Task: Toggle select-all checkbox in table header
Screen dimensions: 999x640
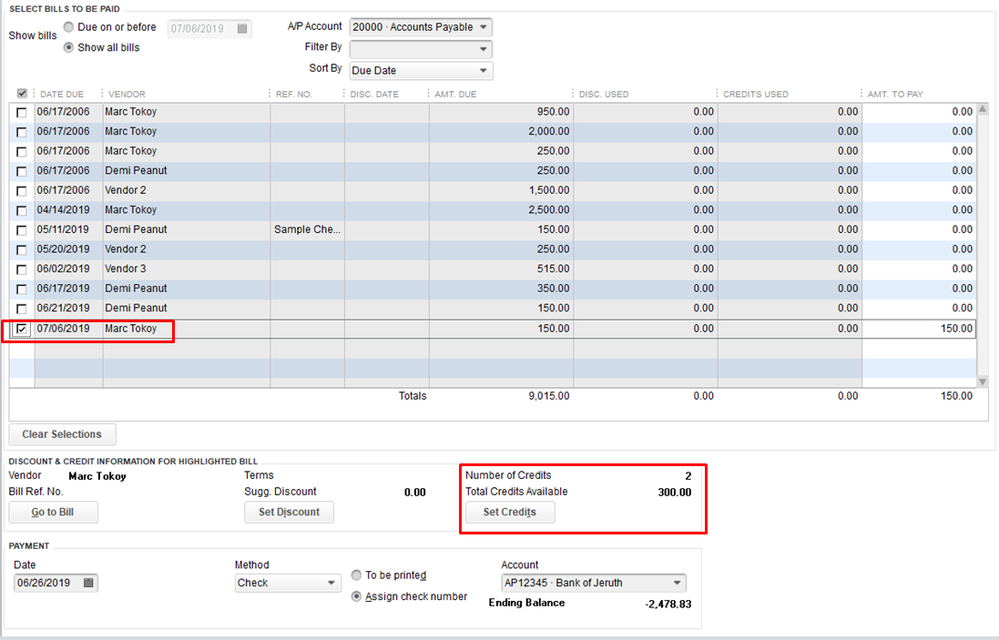Action: [x=22, y=94]
